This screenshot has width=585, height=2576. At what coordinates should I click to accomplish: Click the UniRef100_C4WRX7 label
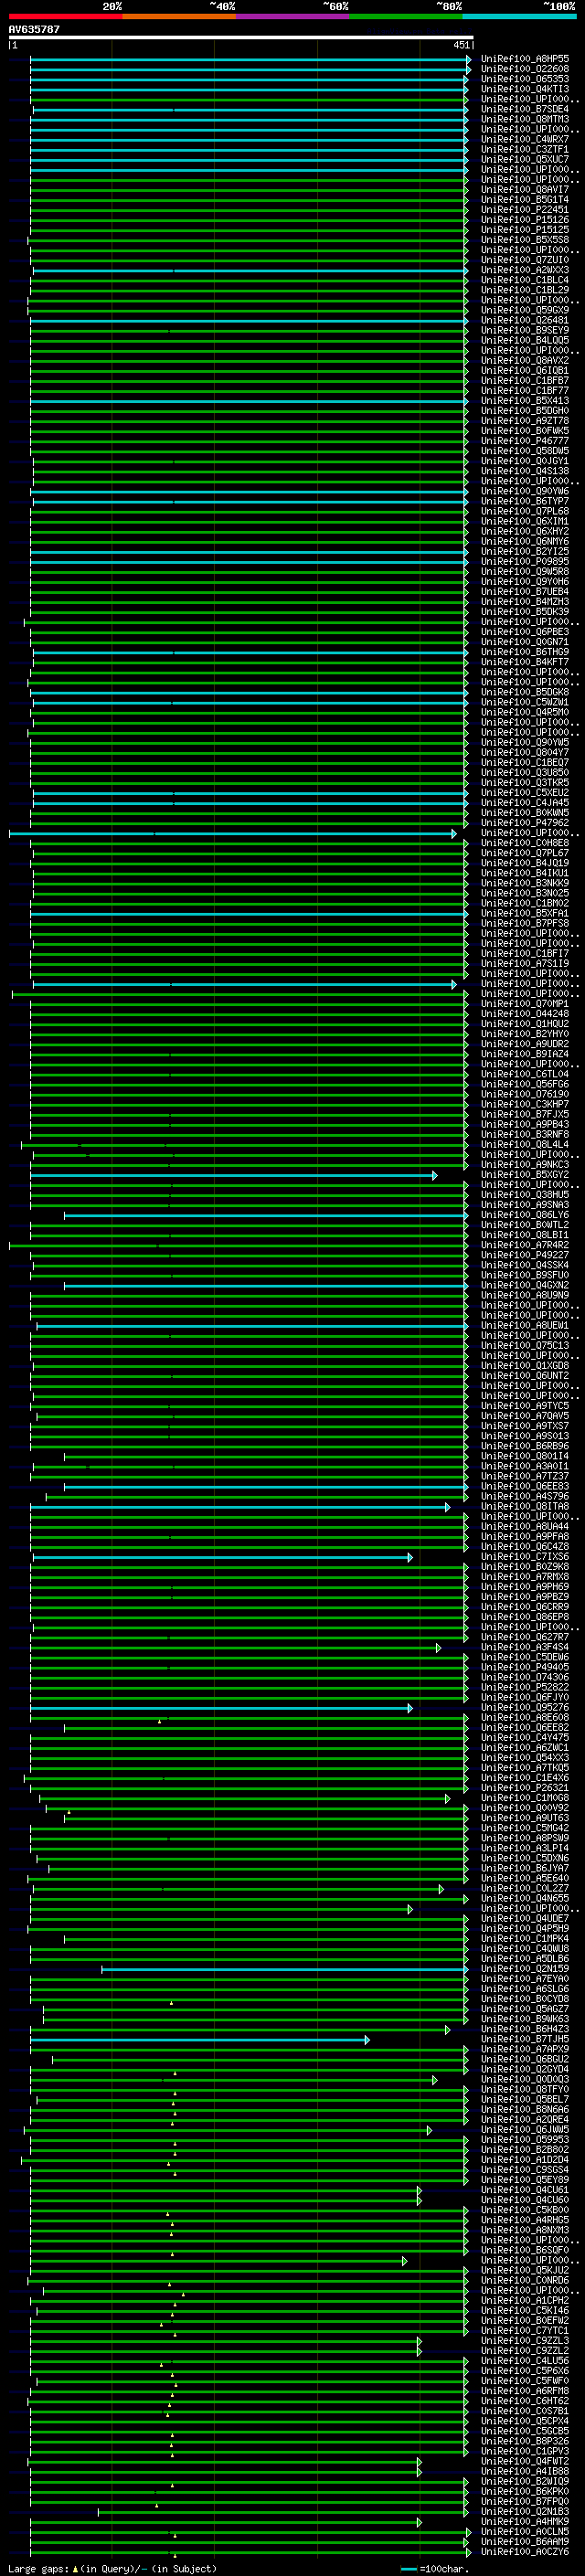click(x=525, y=139)
